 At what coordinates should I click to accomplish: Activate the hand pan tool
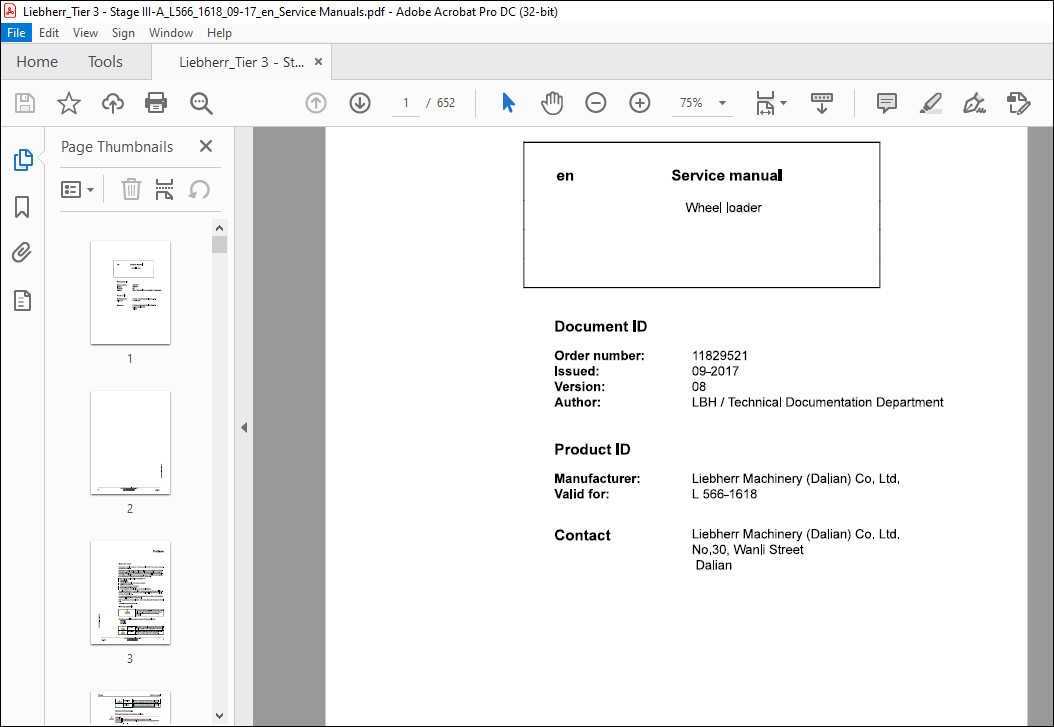552,103
